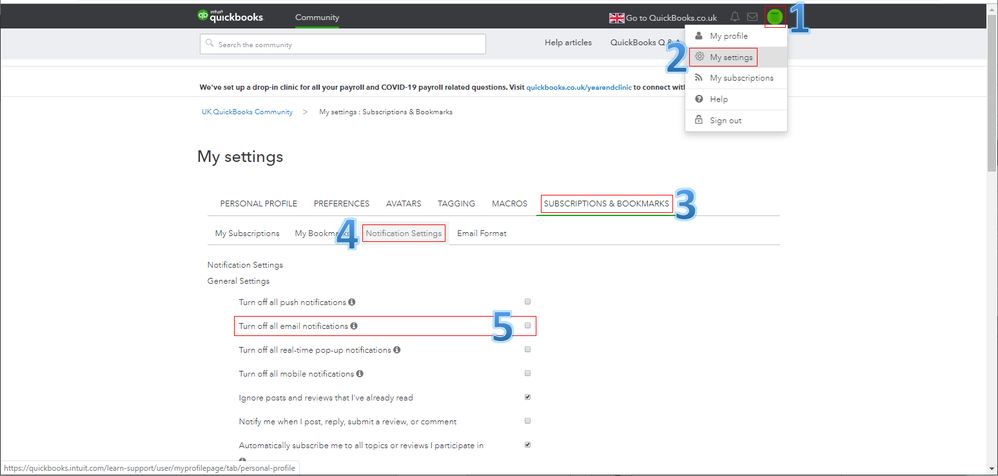The image size is (998, 476).
Task: Click the UK flag icon
Action: tap(616, 18)
